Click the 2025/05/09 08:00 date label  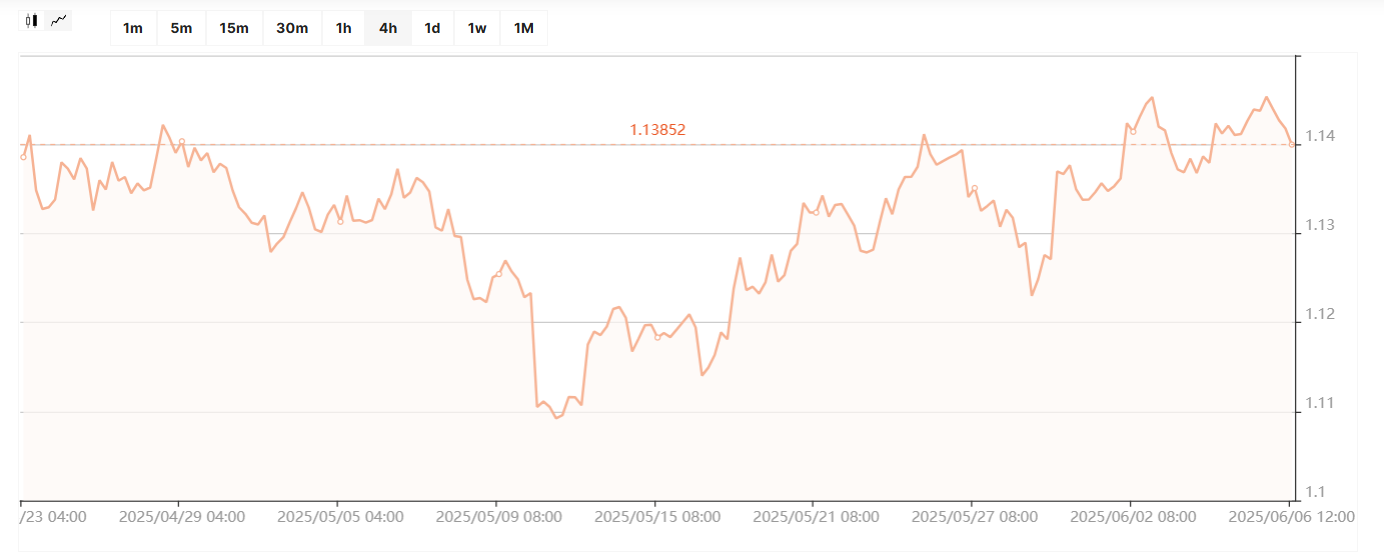point(498,517)
